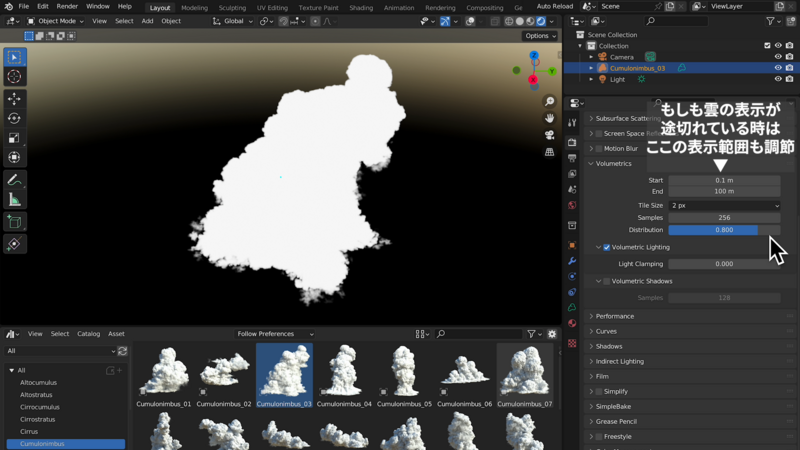The image size is (800, 450).
Task: Click the asset browser settings gear
Action: click(552, 334)
